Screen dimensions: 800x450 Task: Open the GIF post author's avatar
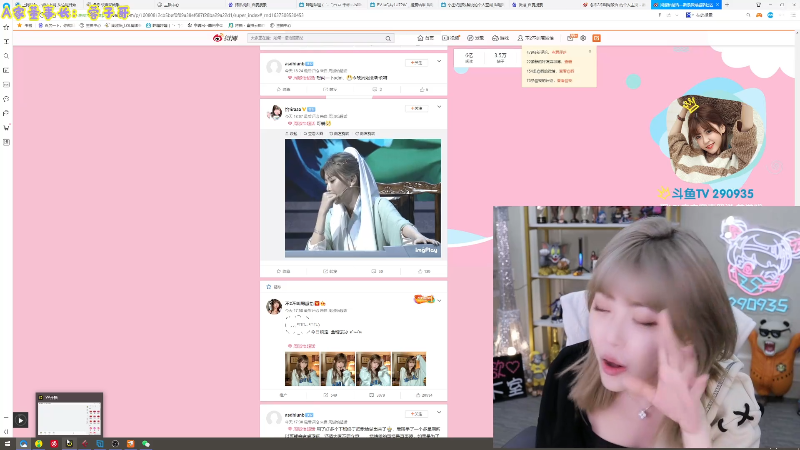pos(274,112)
